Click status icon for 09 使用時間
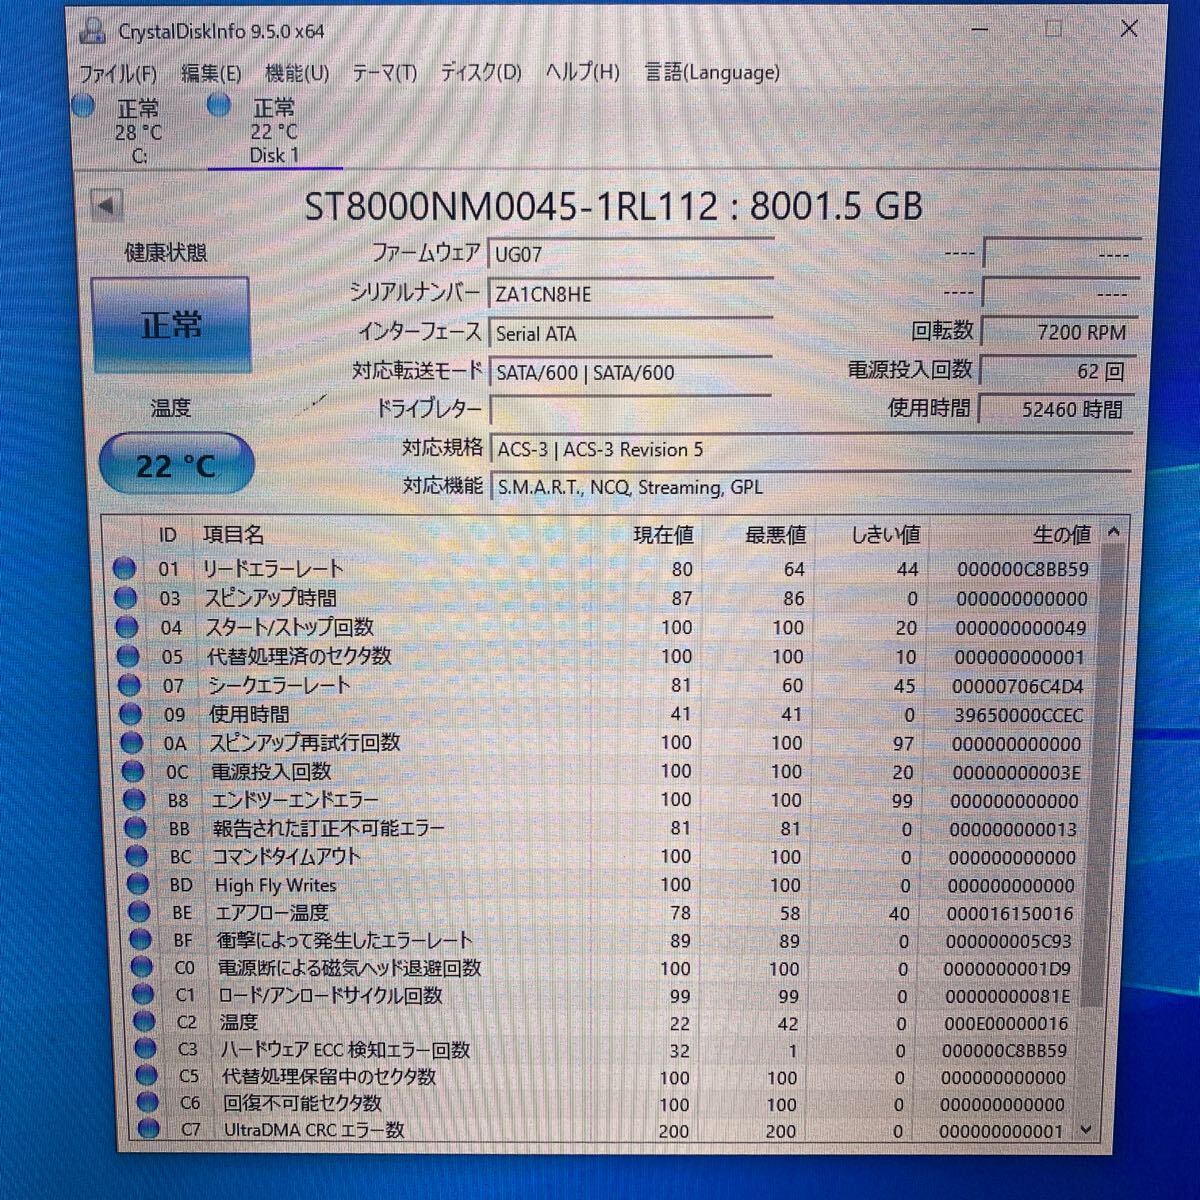This screenshot has width=1200, height=1200. click(x=131, y=714)
